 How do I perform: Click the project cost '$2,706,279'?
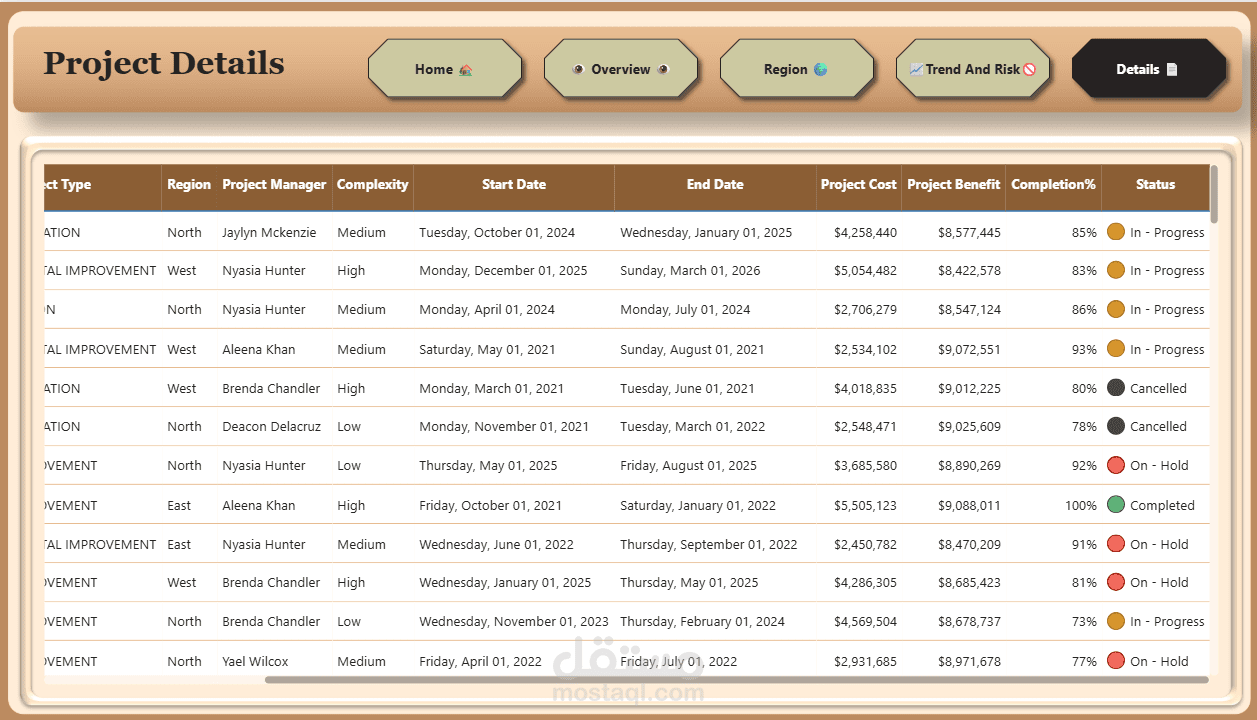pos(866,309)
